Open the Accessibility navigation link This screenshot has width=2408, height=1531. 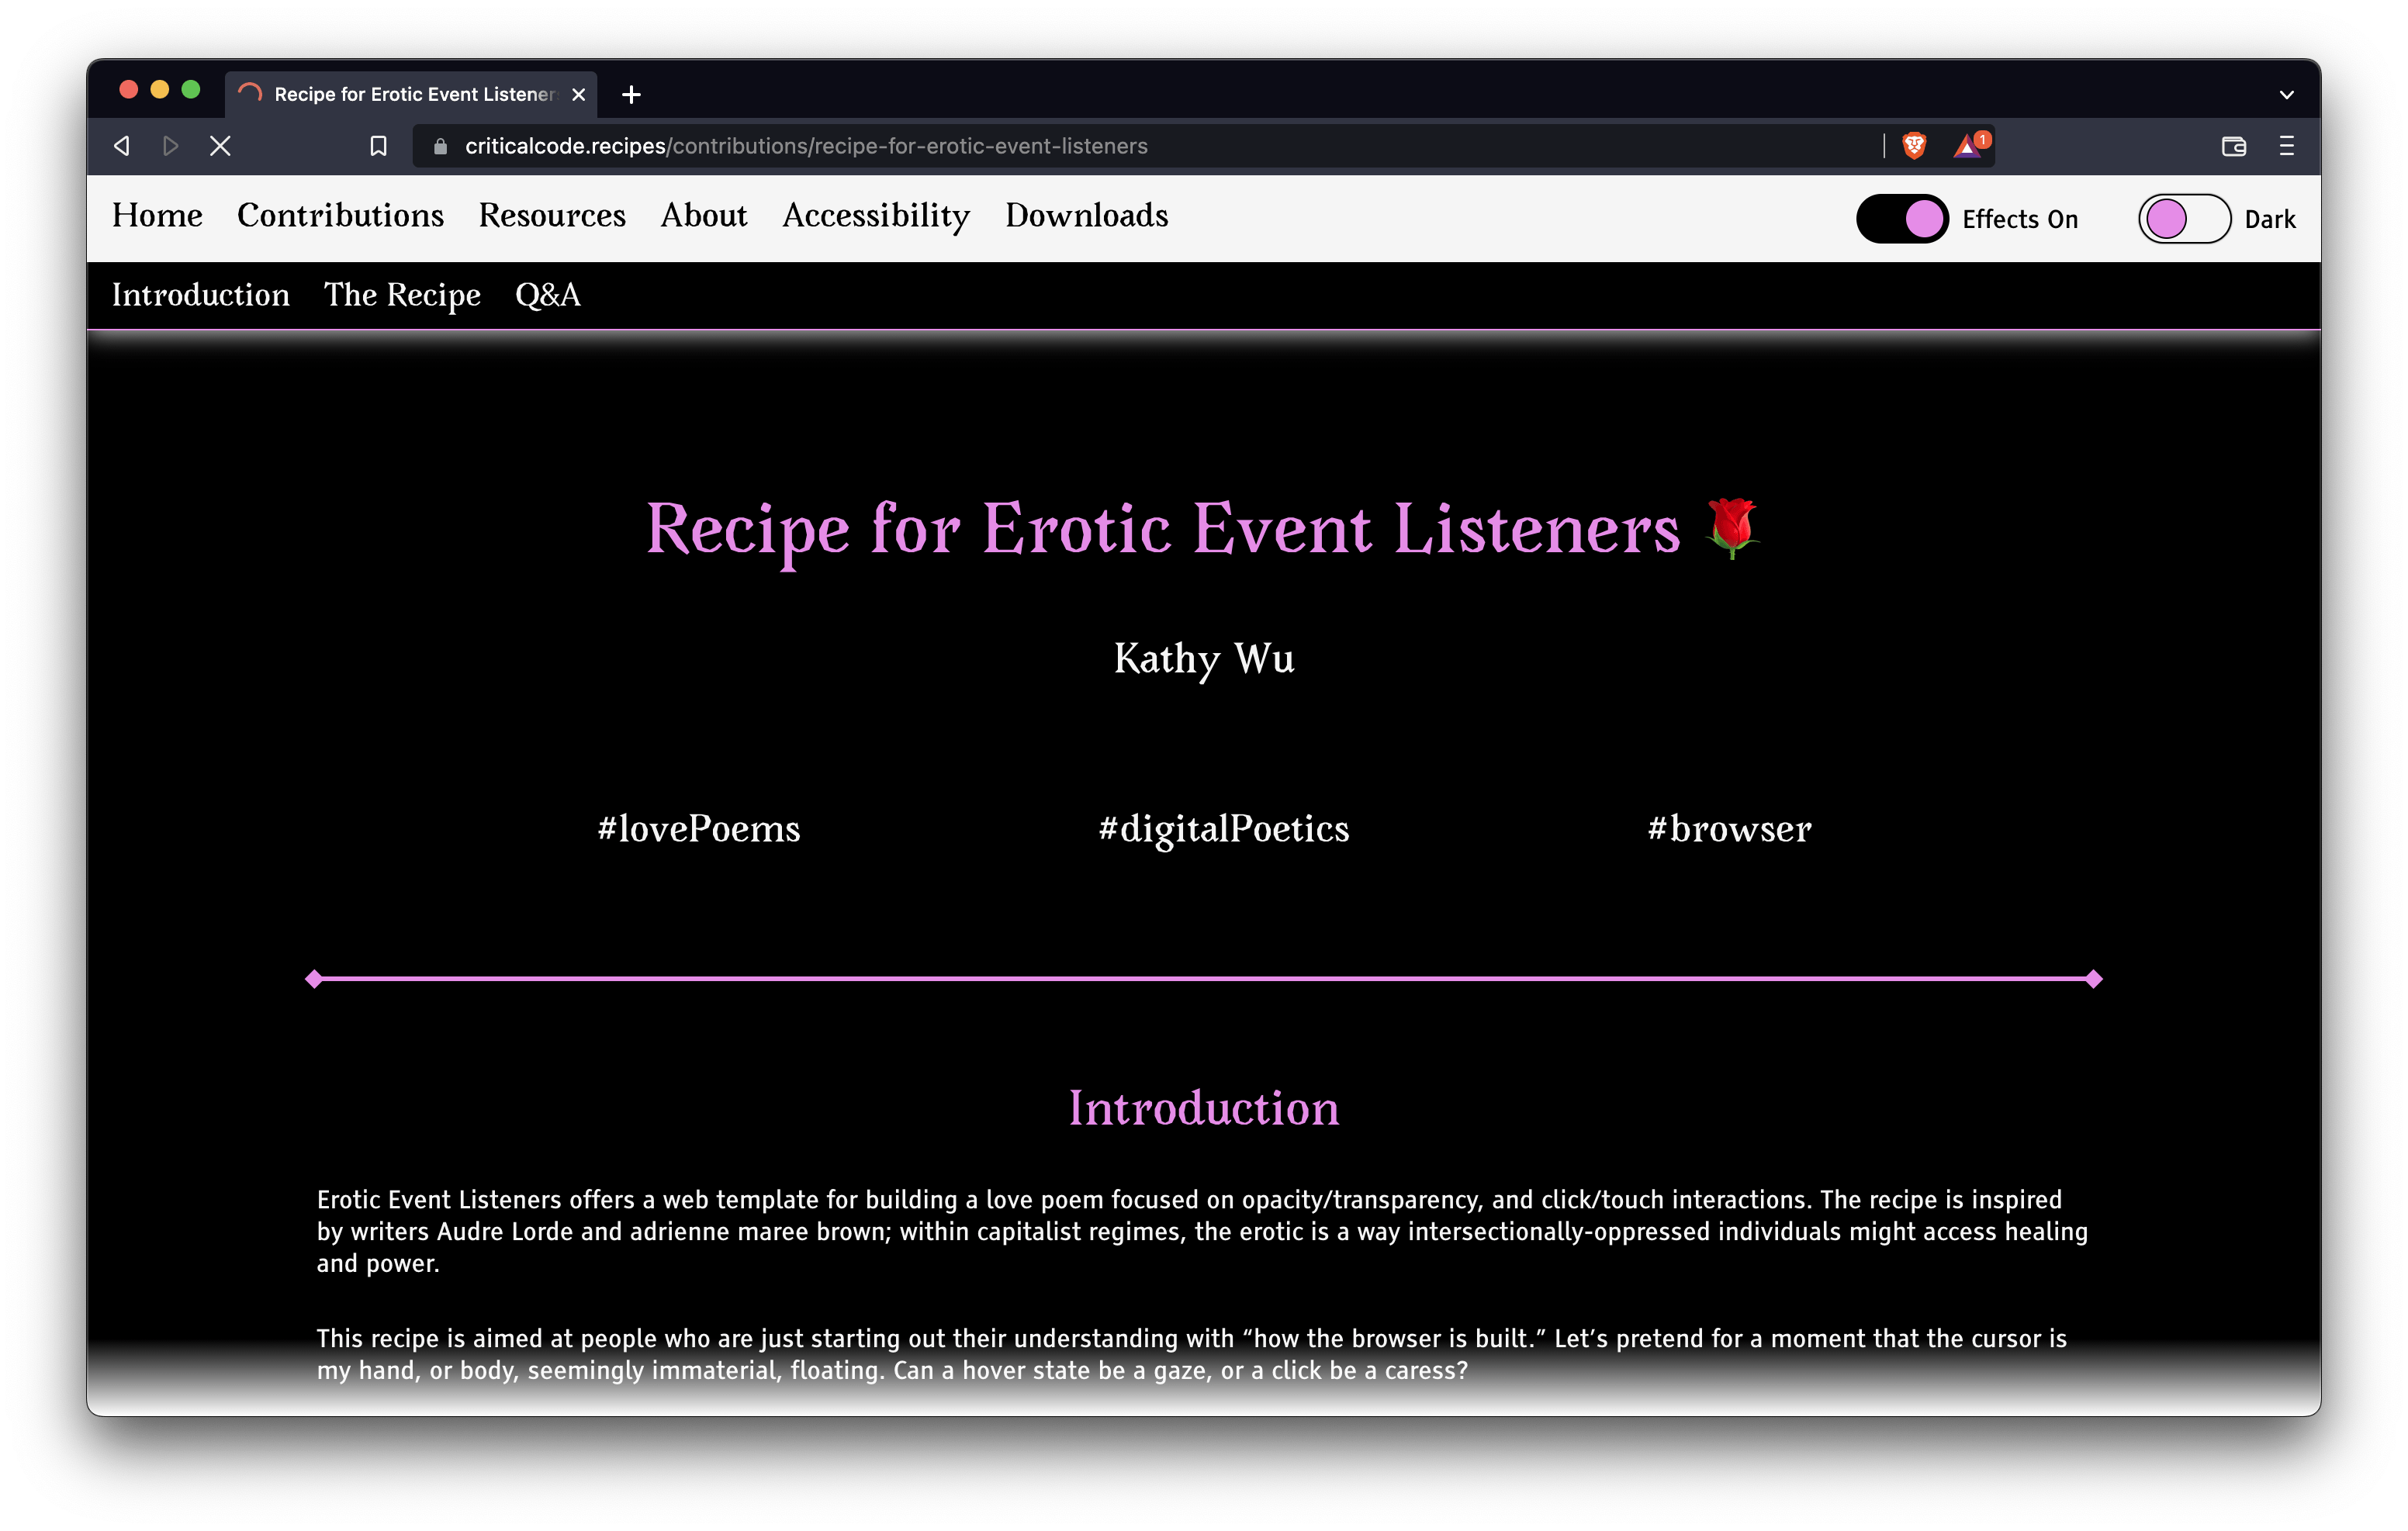pos(876,216)
